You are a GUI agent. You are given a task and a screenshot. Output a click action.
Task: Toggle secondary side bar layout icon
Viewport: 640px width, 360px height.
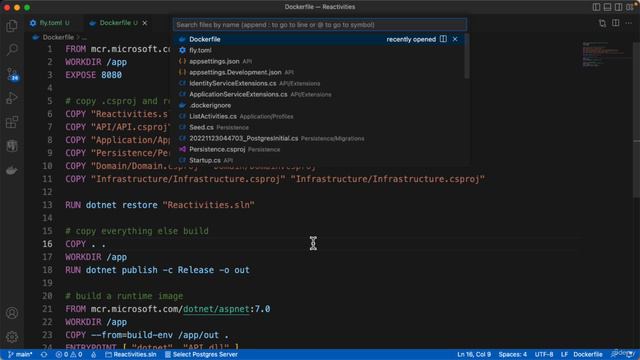point(618,7)
